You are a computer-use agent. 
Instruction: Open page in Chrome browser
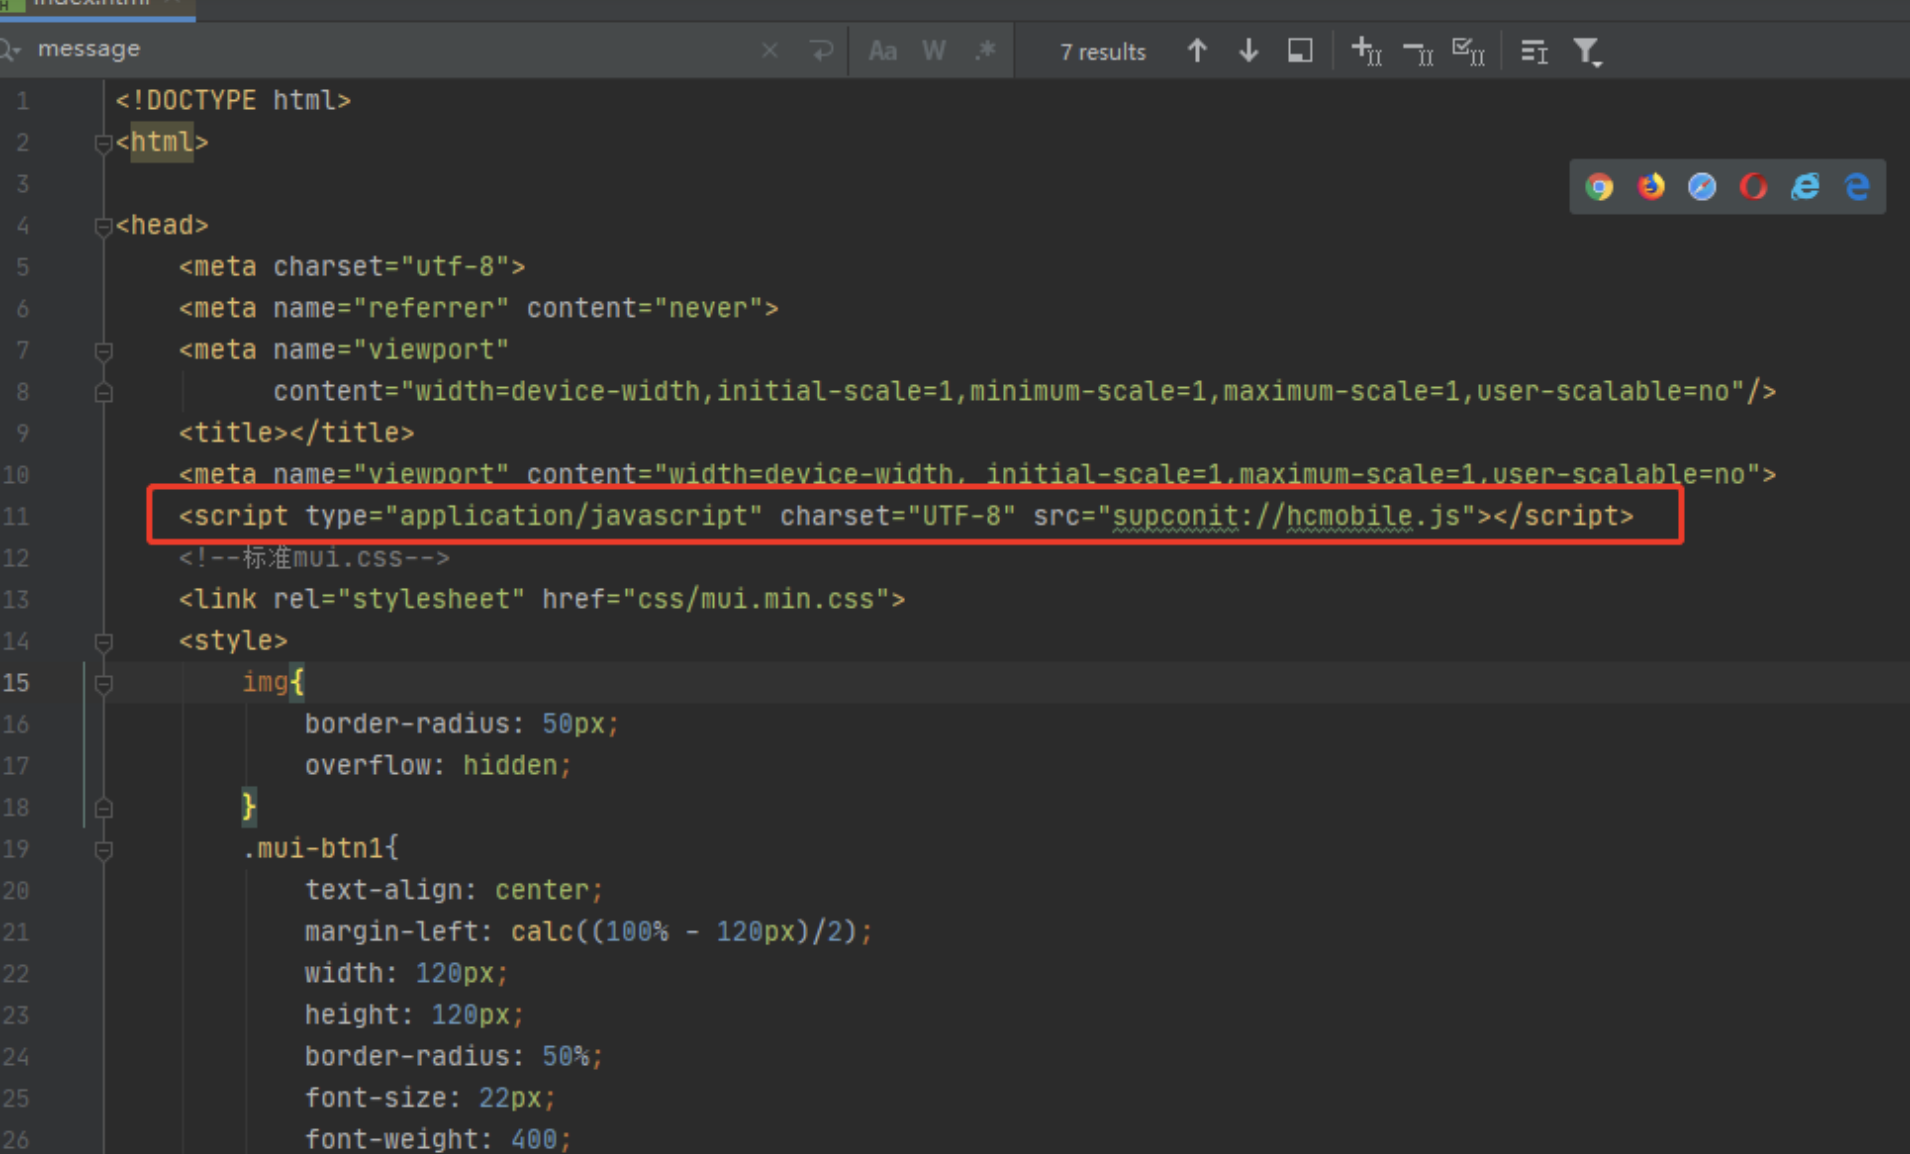1599,187
